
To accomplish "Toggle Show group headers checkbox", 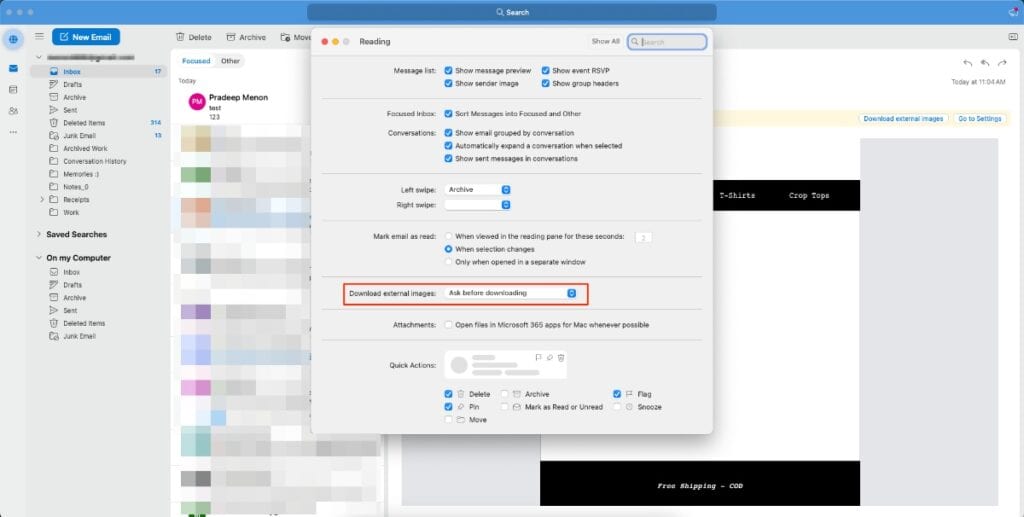I will 545,84.
